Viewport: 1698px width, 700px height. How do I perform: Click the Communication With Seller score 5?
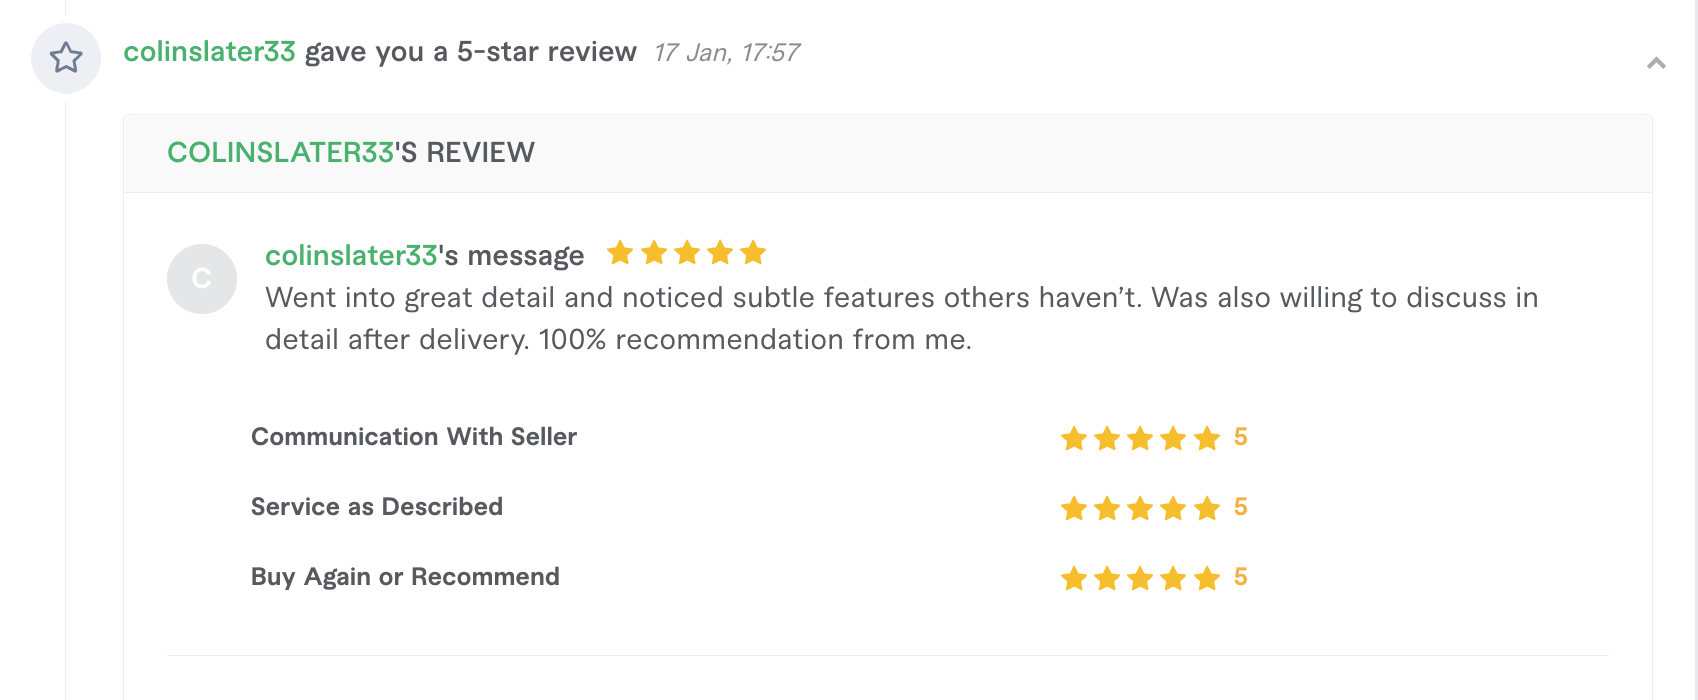coord(1240,437)
